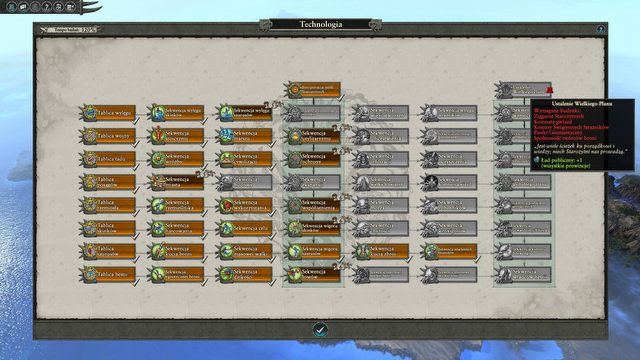This screenshot has height=360, width=640.
Task: Confirm with the round checkmark button
Action: (320, 329)
